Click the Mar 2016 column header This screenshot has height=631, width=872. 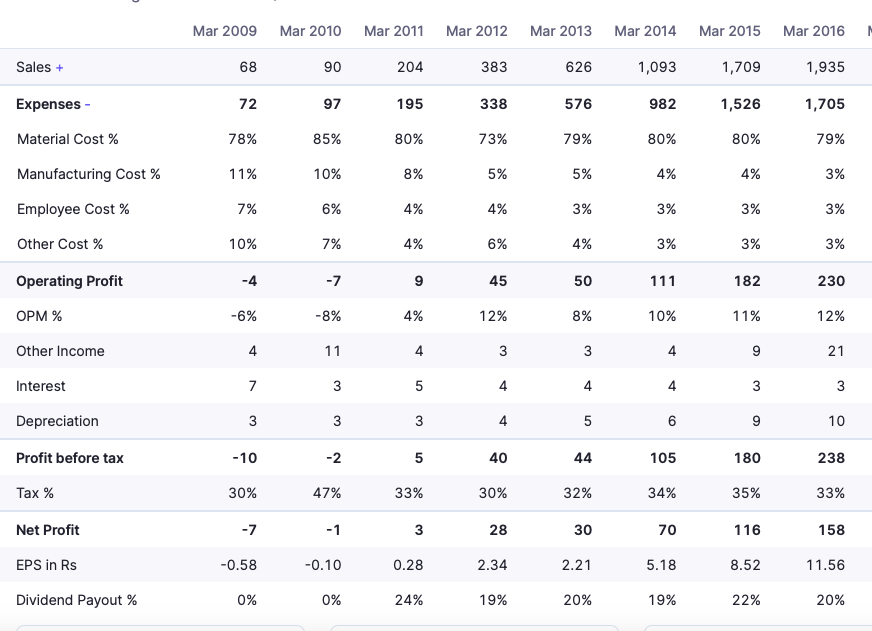814,31
